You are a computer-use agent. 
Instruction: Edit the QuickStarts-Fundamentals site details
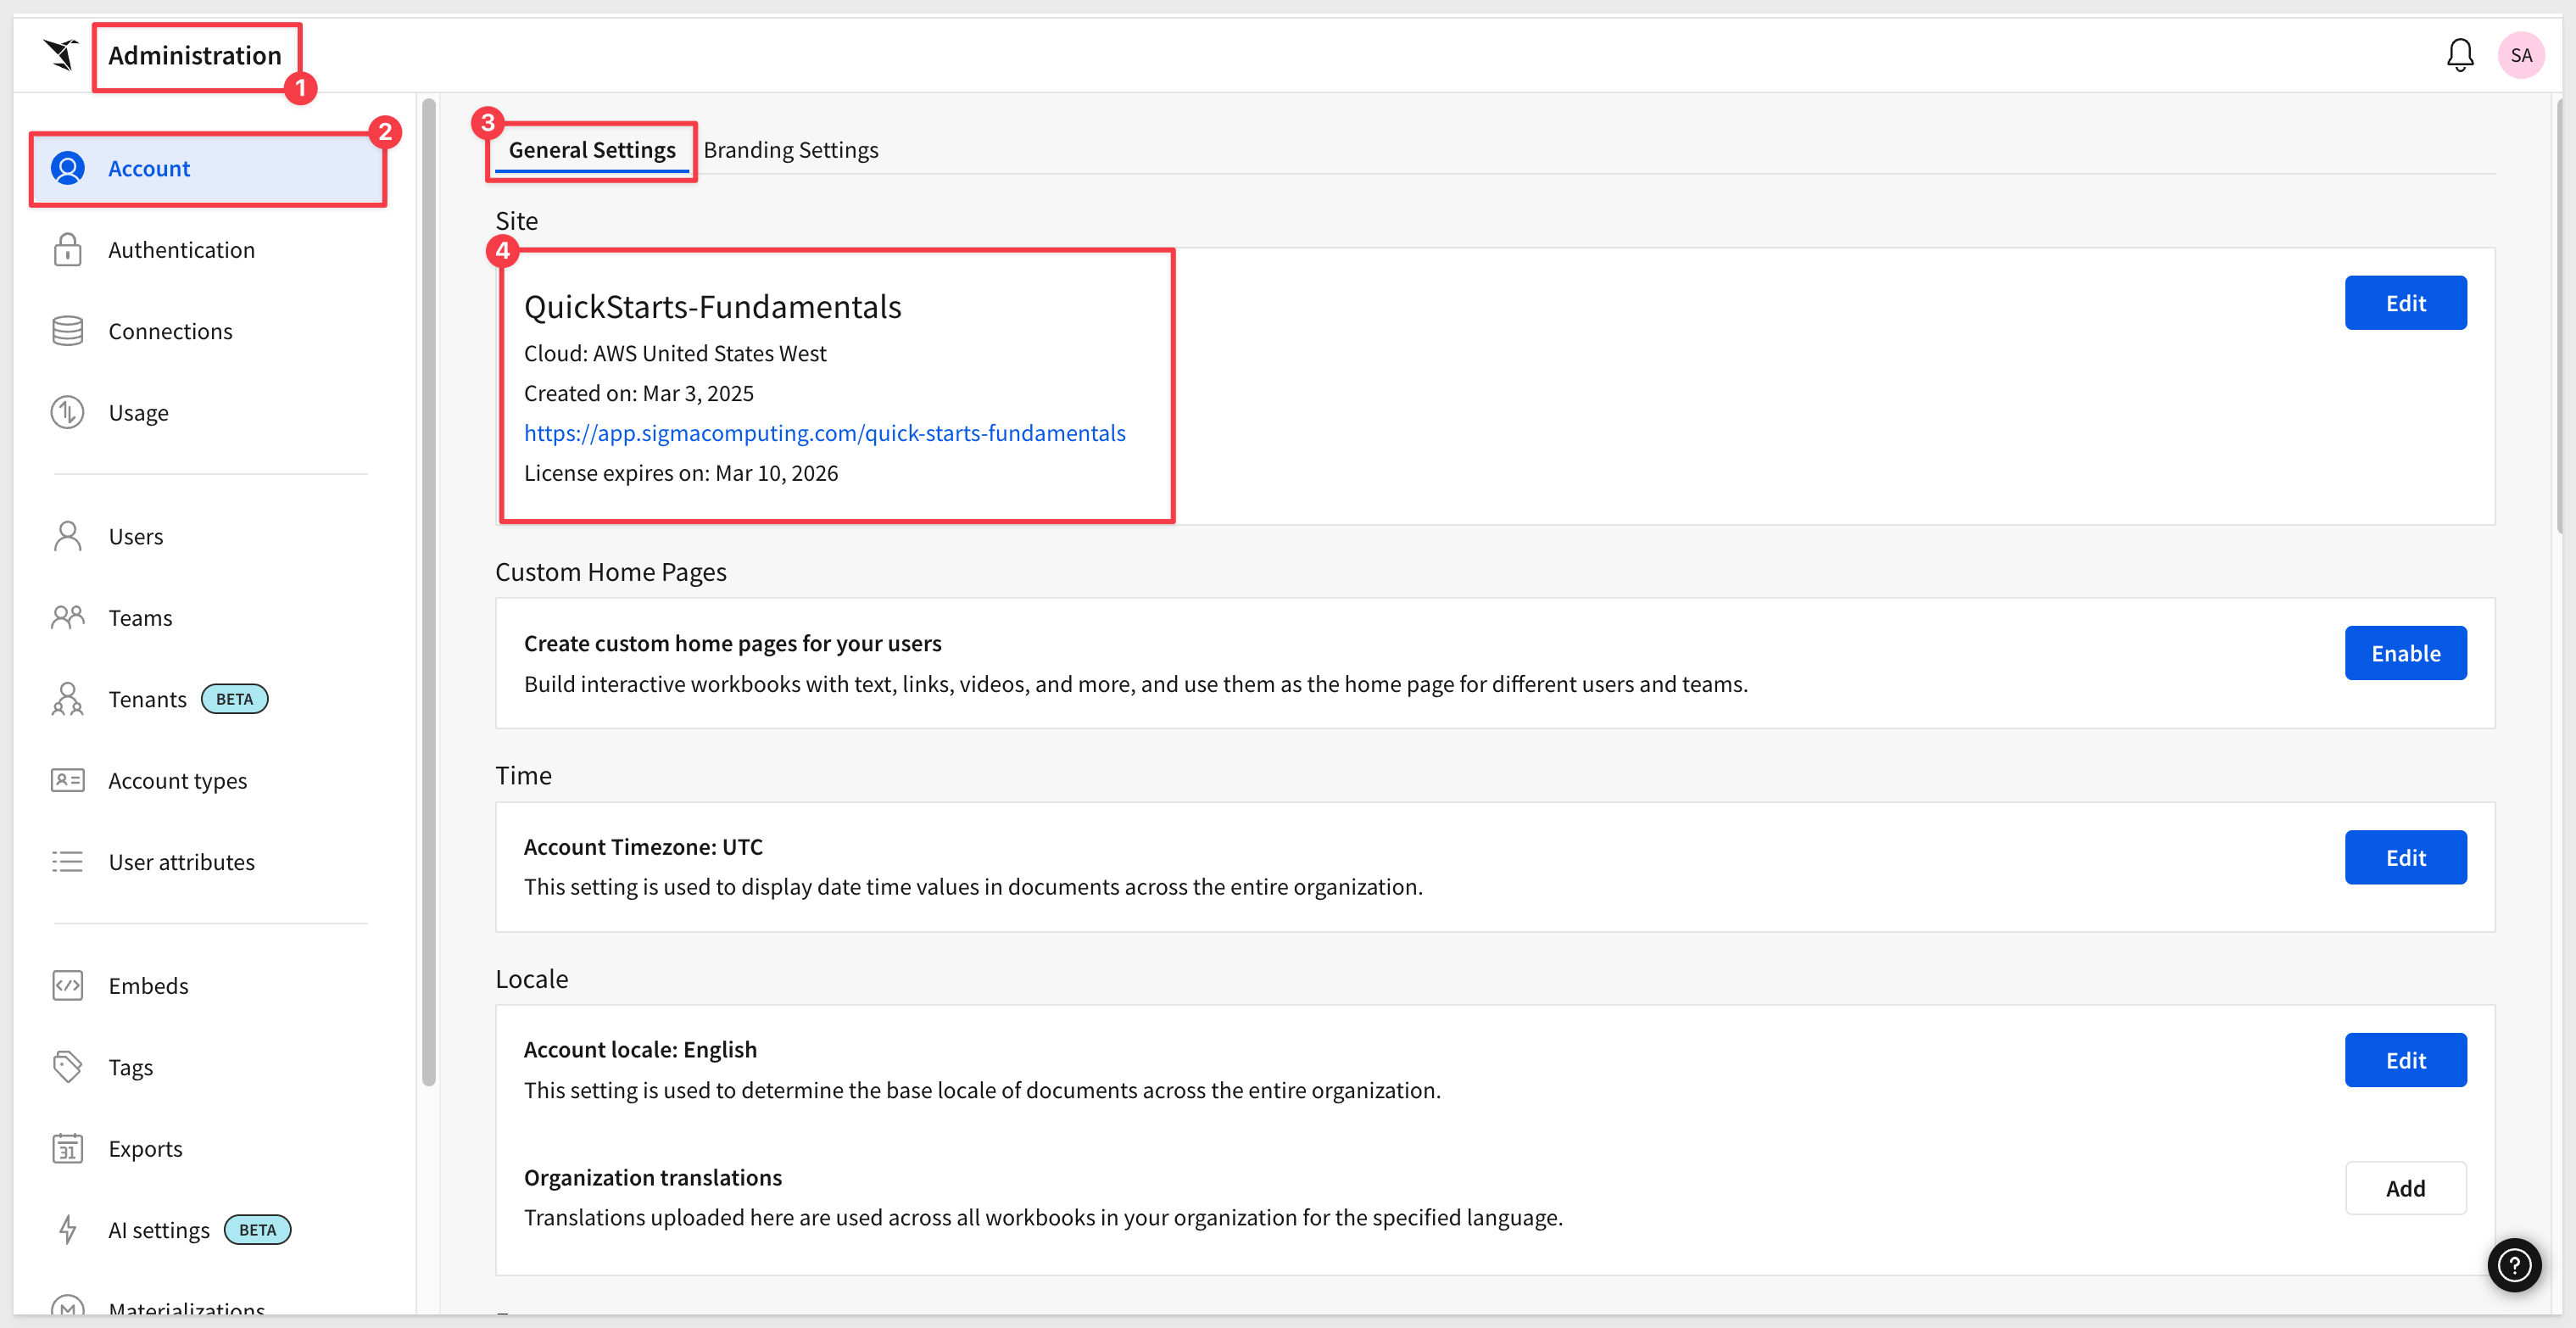pyautogui.click(x=2405, y=303)
